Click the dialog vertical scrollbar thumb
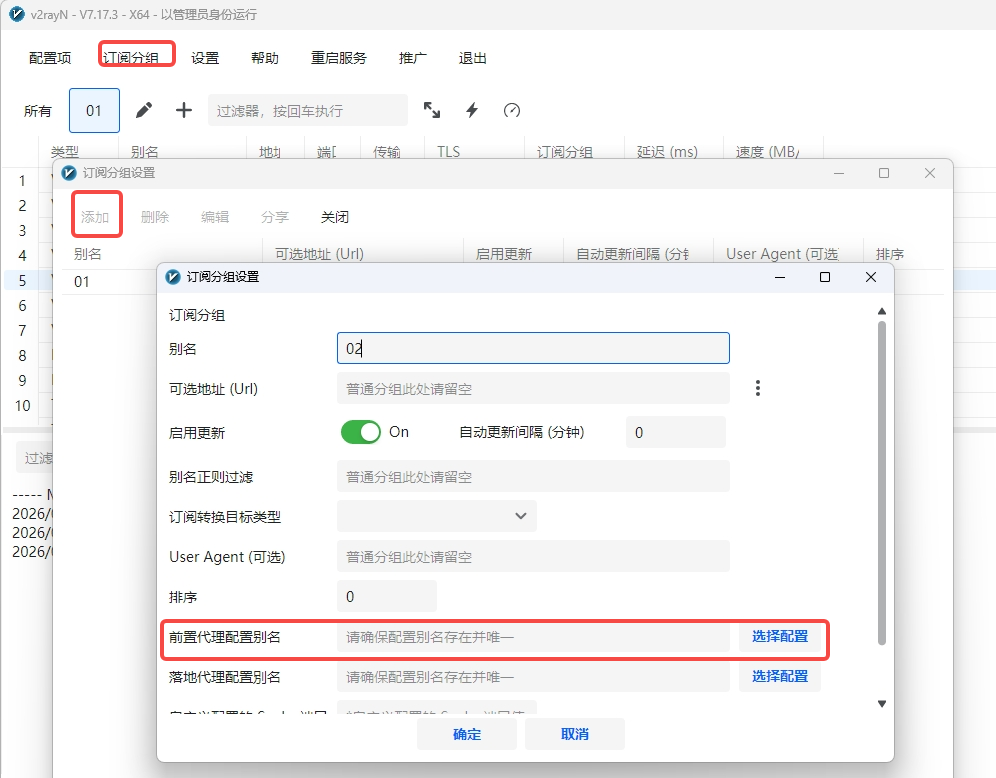The width and height of the screenshot is (996, 778). pos(882,483)
